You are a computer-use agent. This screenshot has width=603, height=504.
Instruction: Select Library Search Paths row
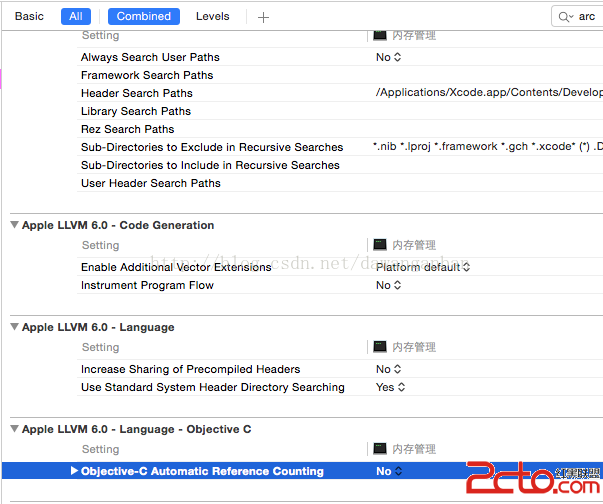(x=340, y=111)
